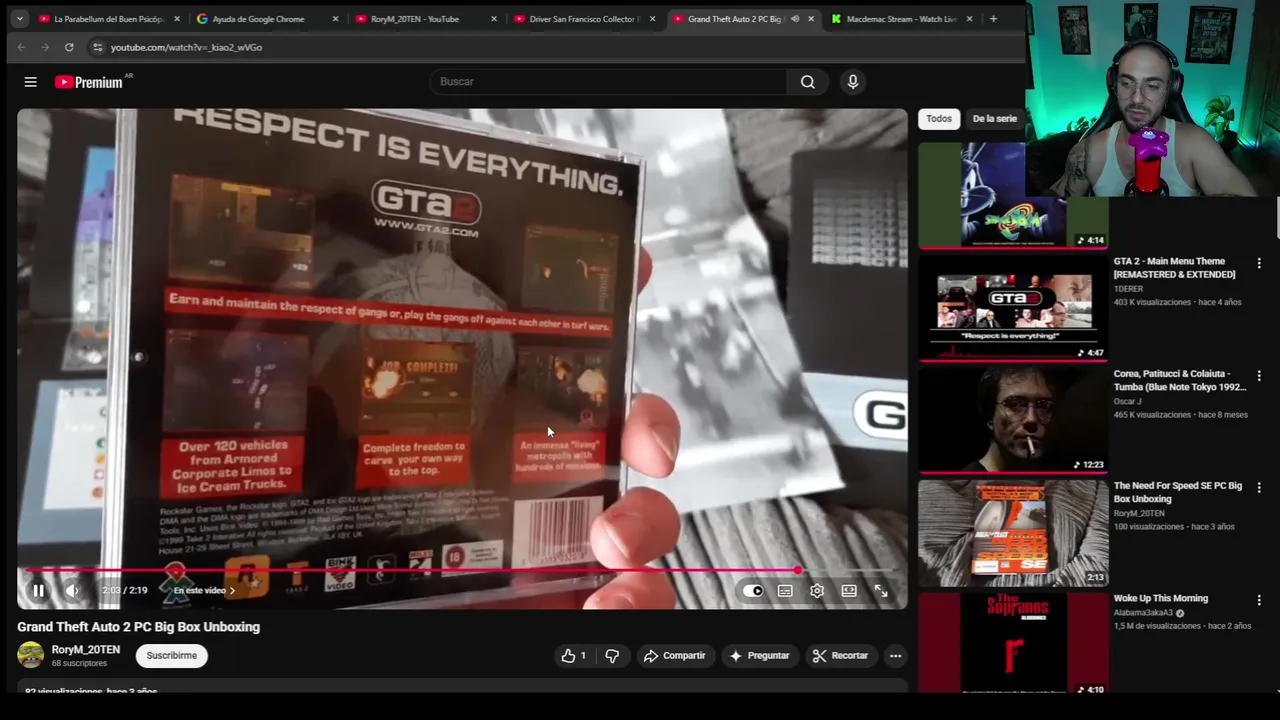Screen dimensions: 1280x720
Task: Dislike the video with thumbs down
Action: click(x=612, y=656)
